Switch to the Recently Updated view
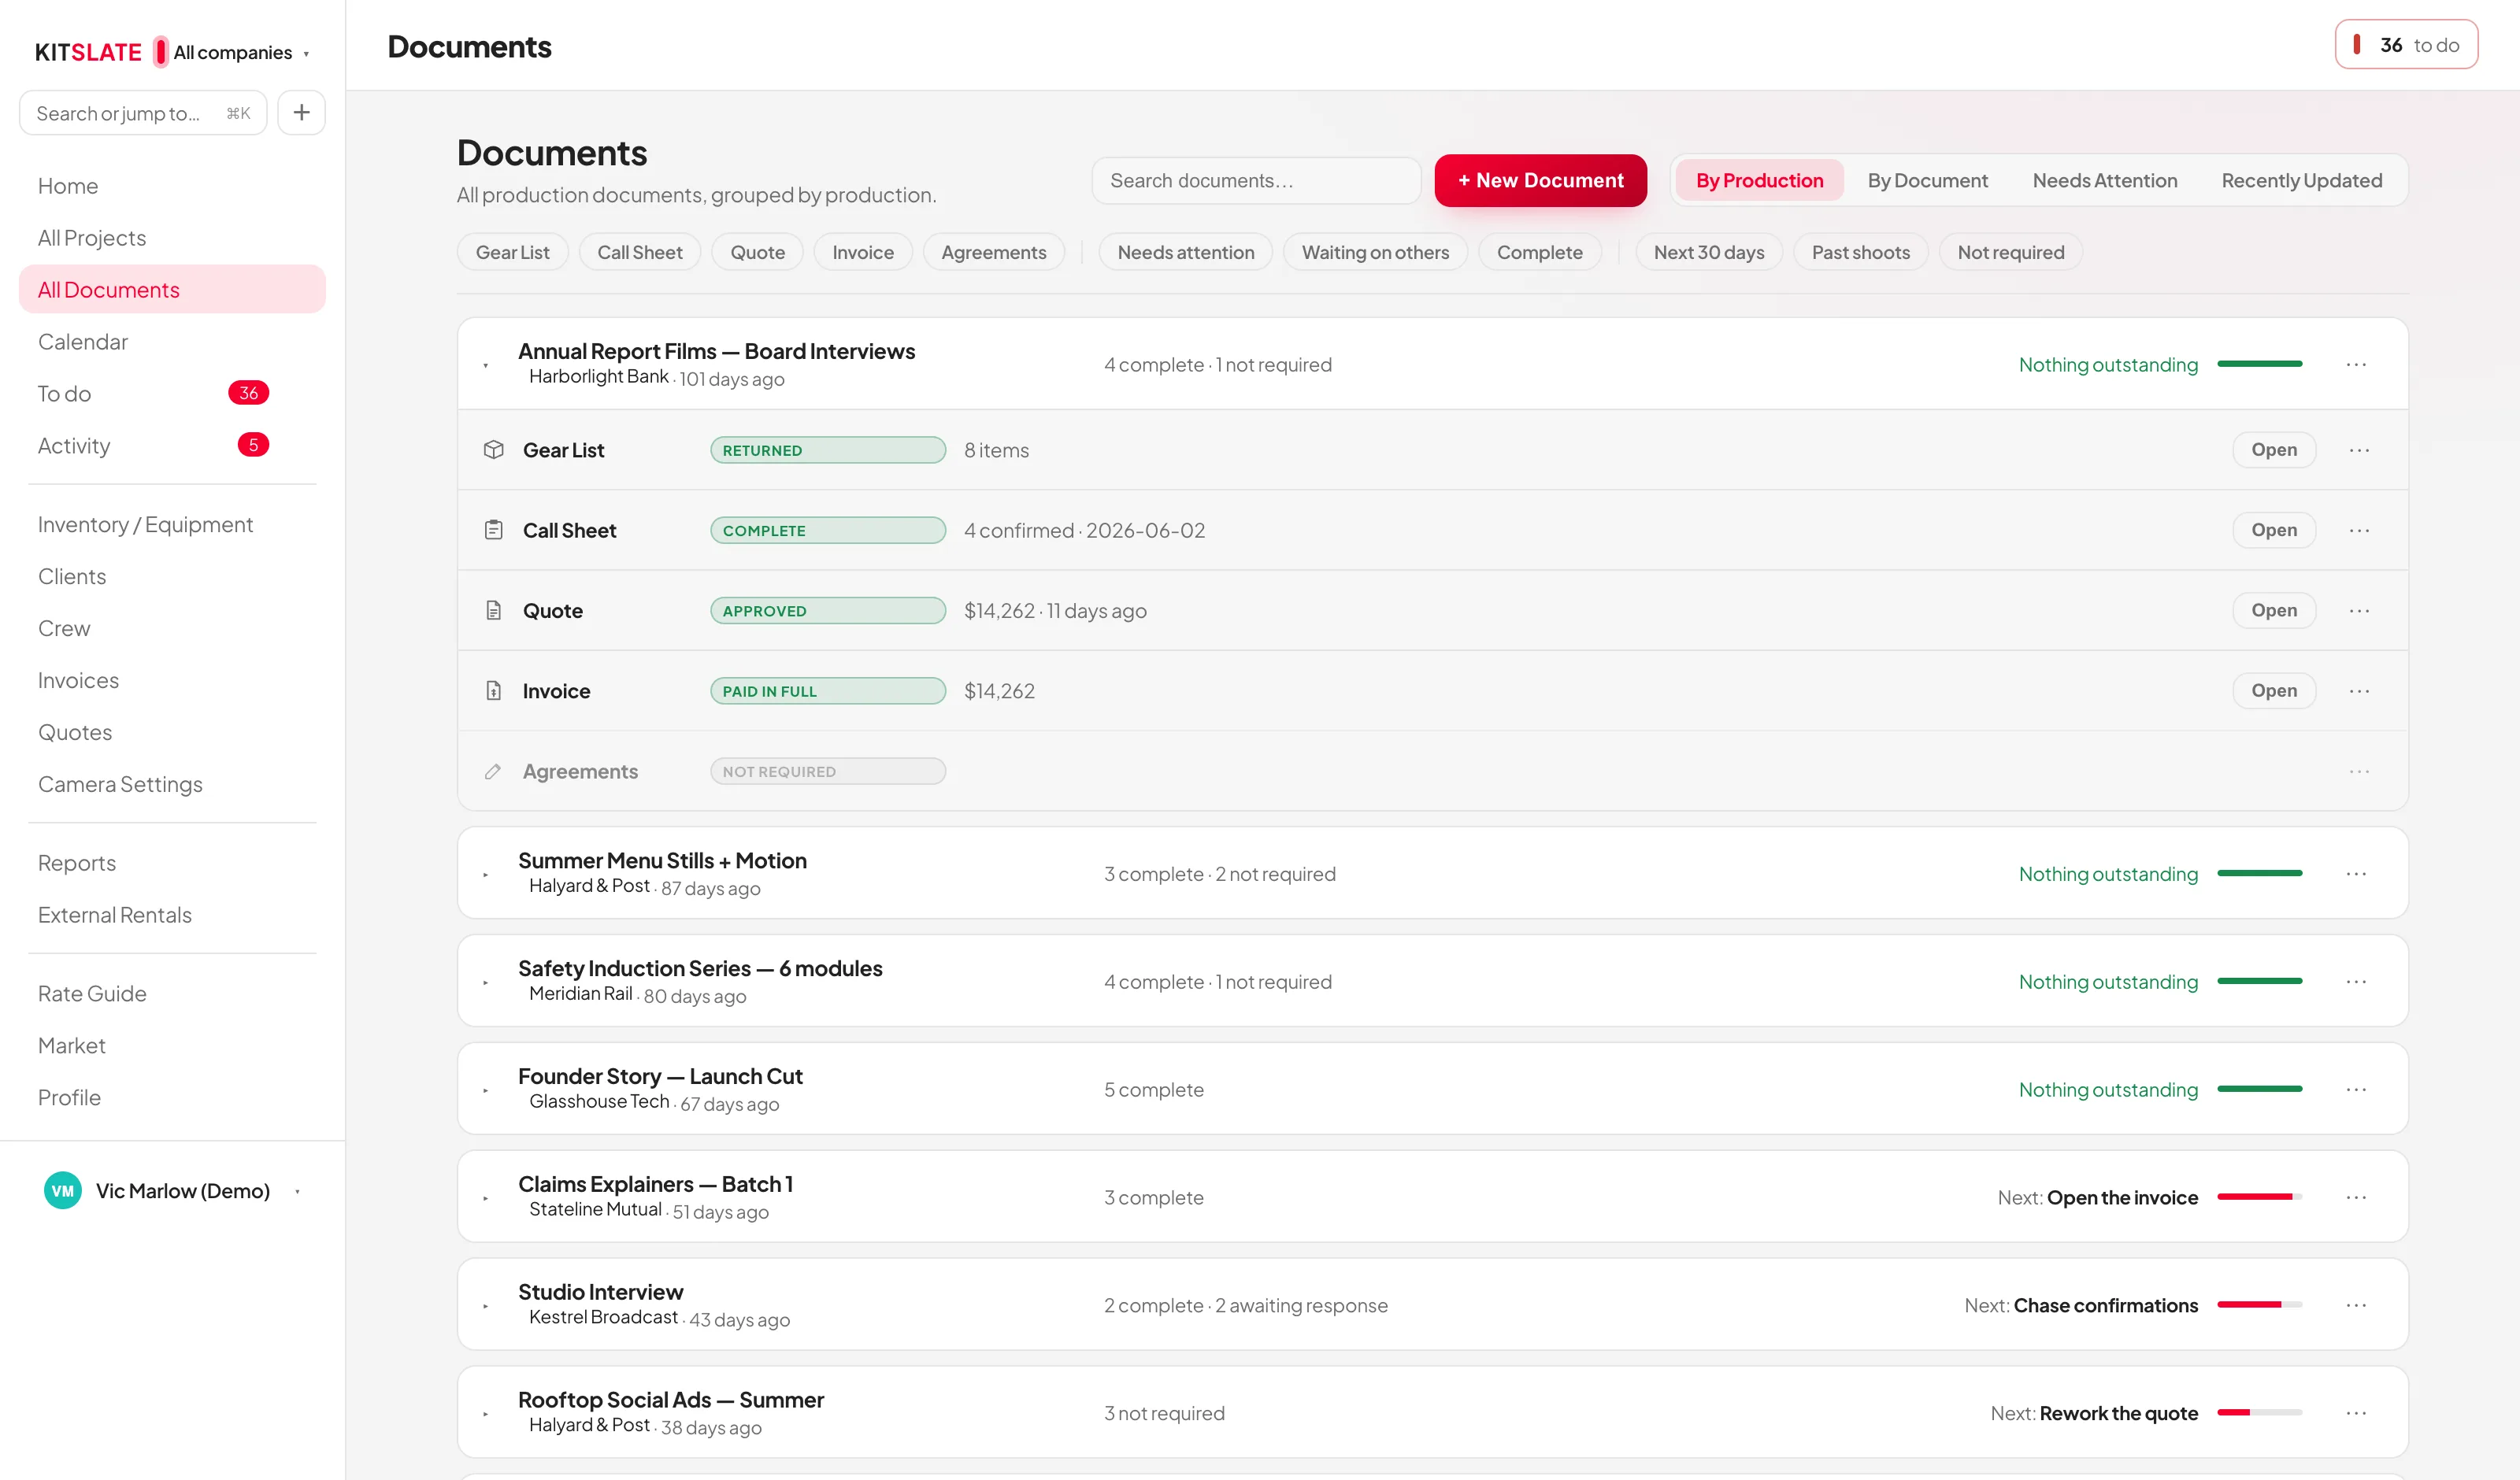This screenshot has height=1480, width=2520. [2301, 180]
